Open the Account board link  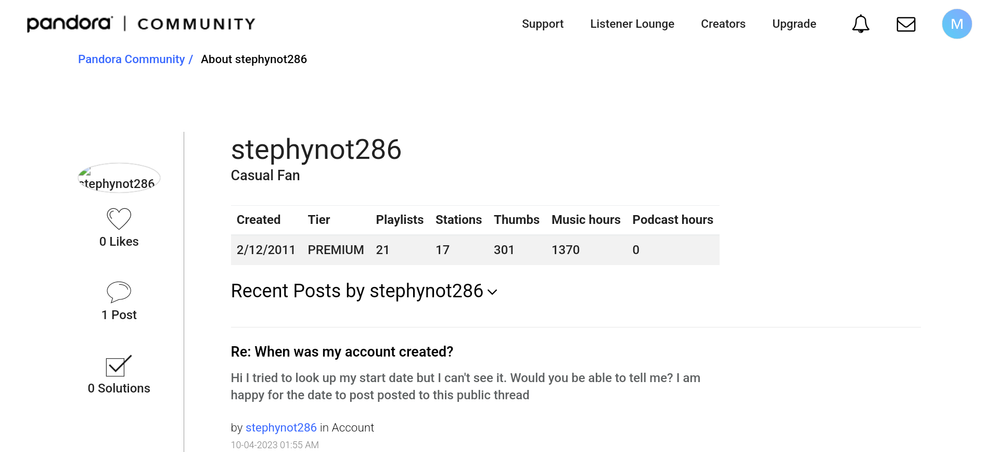(353, 427)
